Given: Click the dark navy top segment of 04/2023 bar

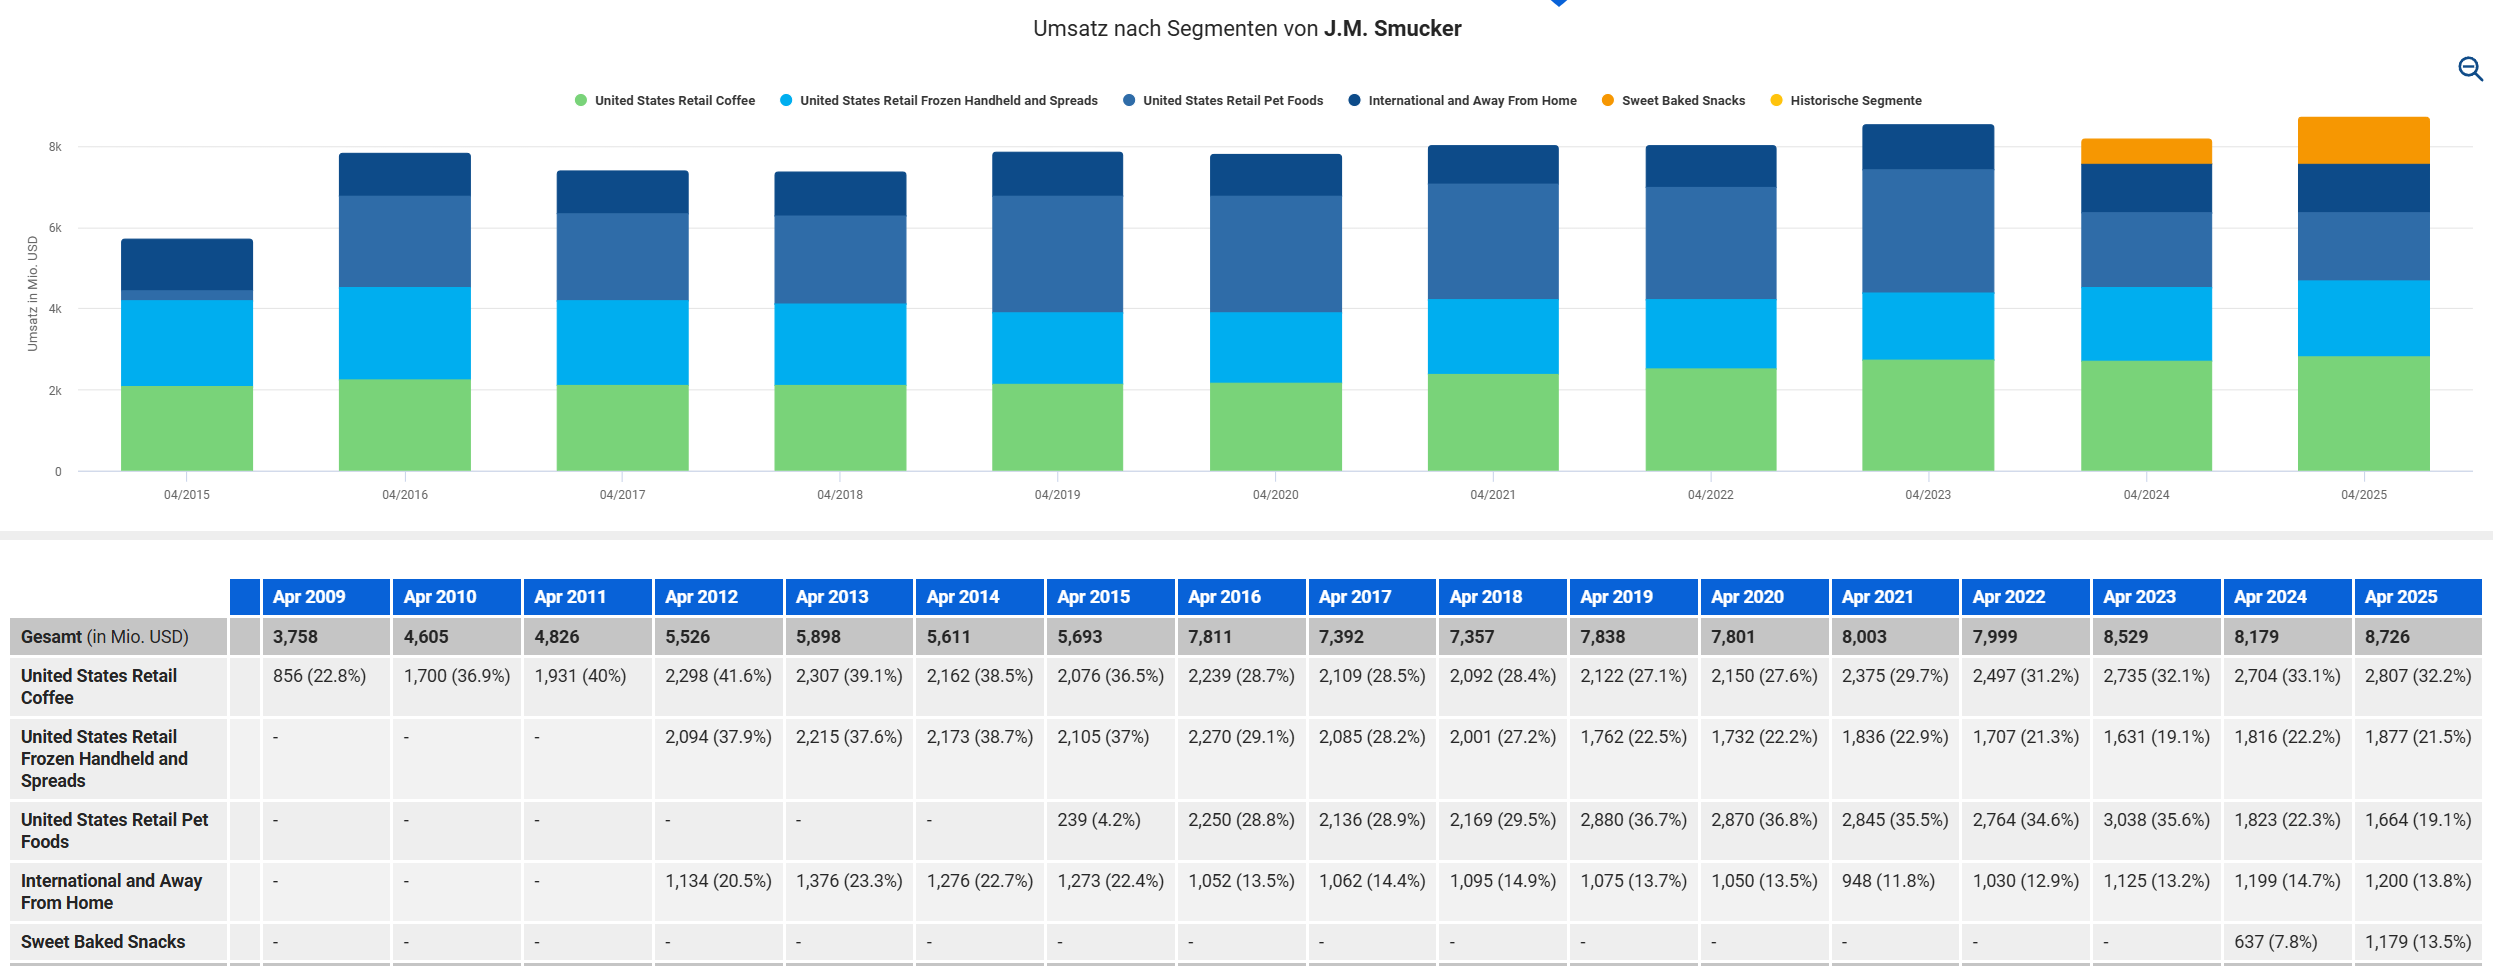Looking at the screenshot, I should click(1927, 147).
